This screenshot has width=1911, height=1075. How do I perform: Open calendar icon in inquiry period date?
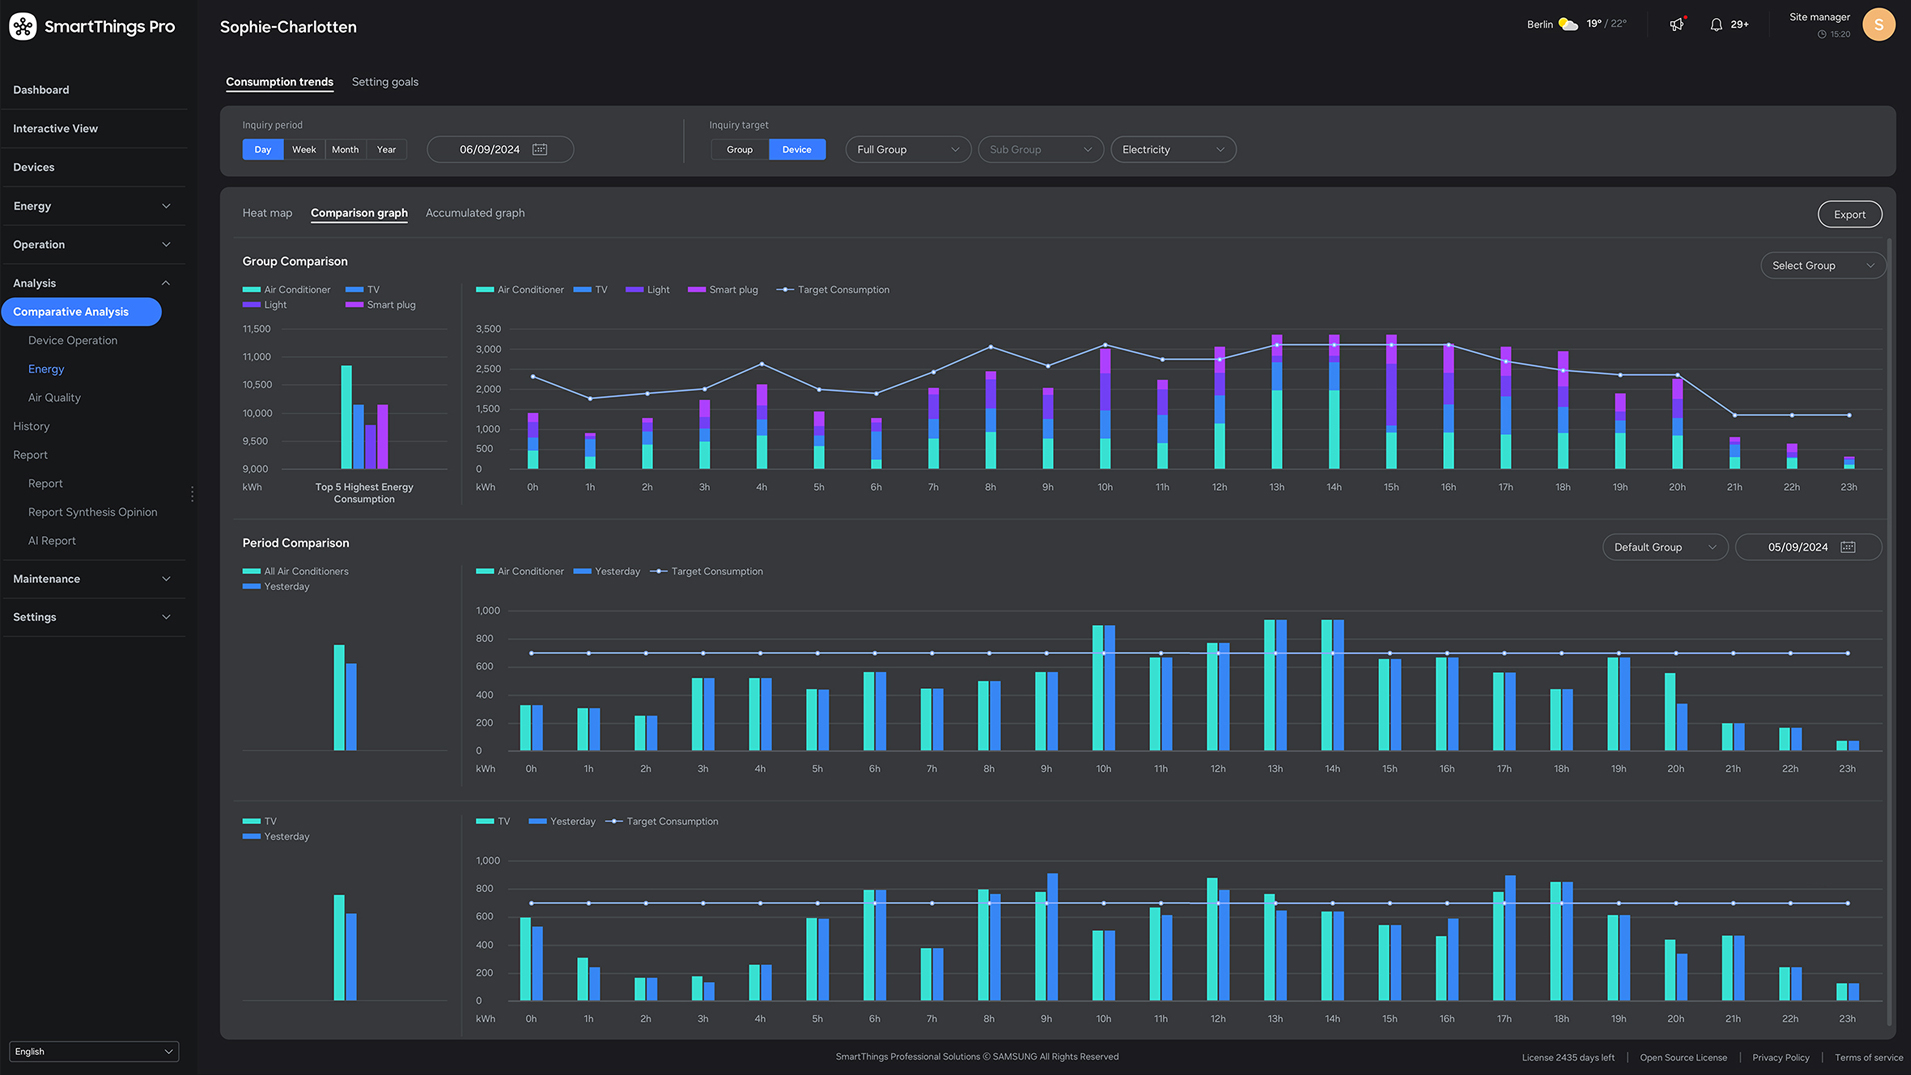point(540,149)
